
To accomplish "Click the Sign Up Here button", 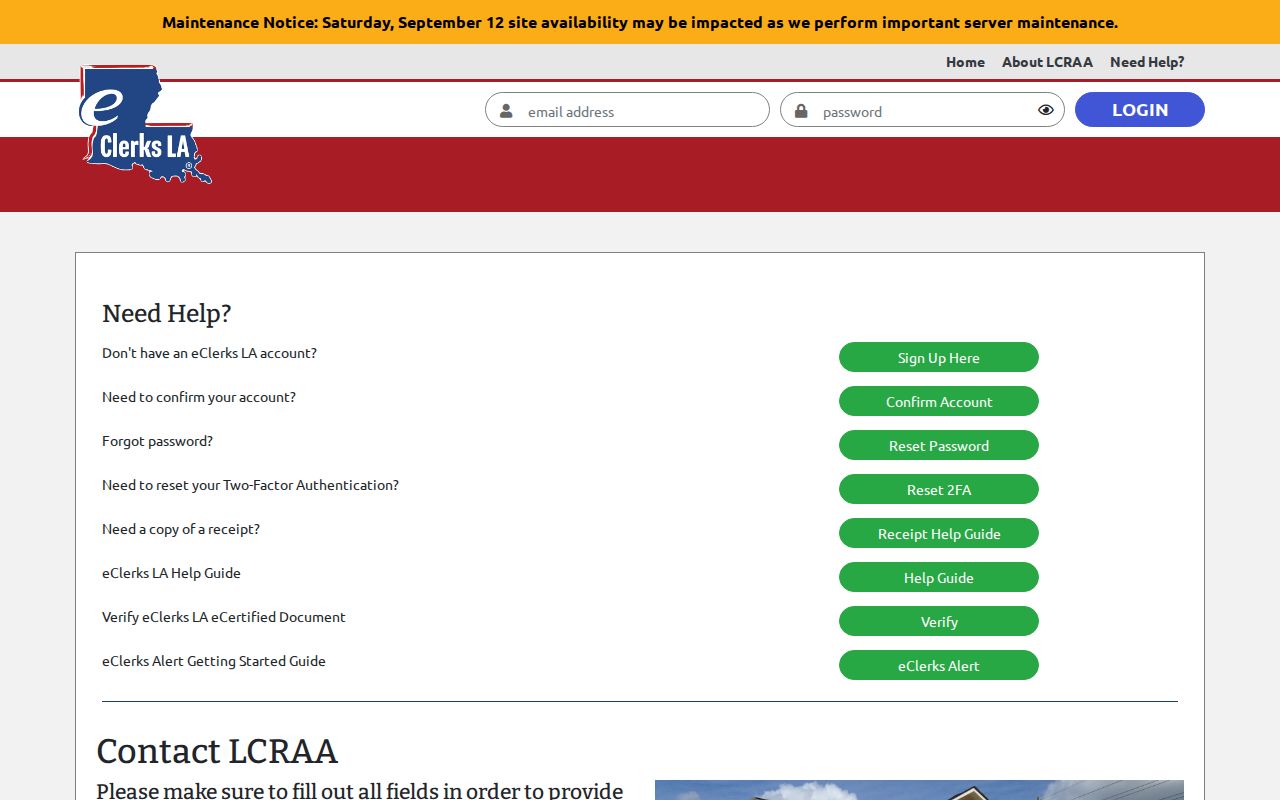I will coord(939,357).
